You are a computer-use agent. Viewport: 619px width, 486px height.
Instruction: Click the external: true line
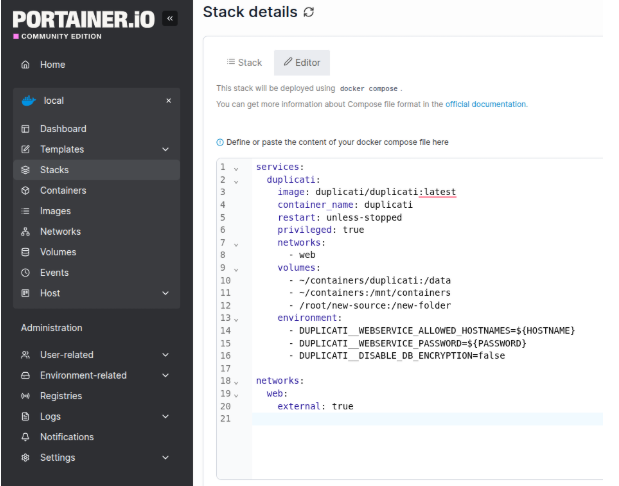coord(315,406)
